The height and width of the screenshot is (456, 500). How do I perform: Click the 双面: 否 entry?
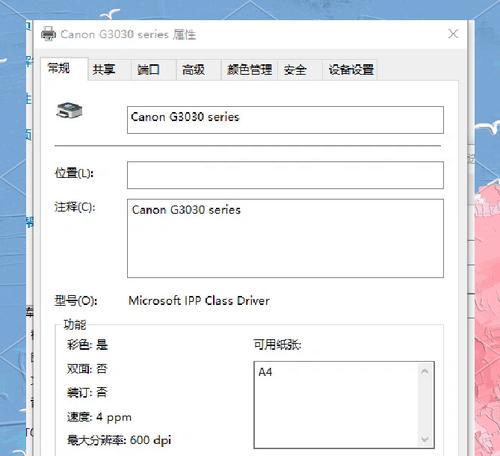(x=87, y=369)
